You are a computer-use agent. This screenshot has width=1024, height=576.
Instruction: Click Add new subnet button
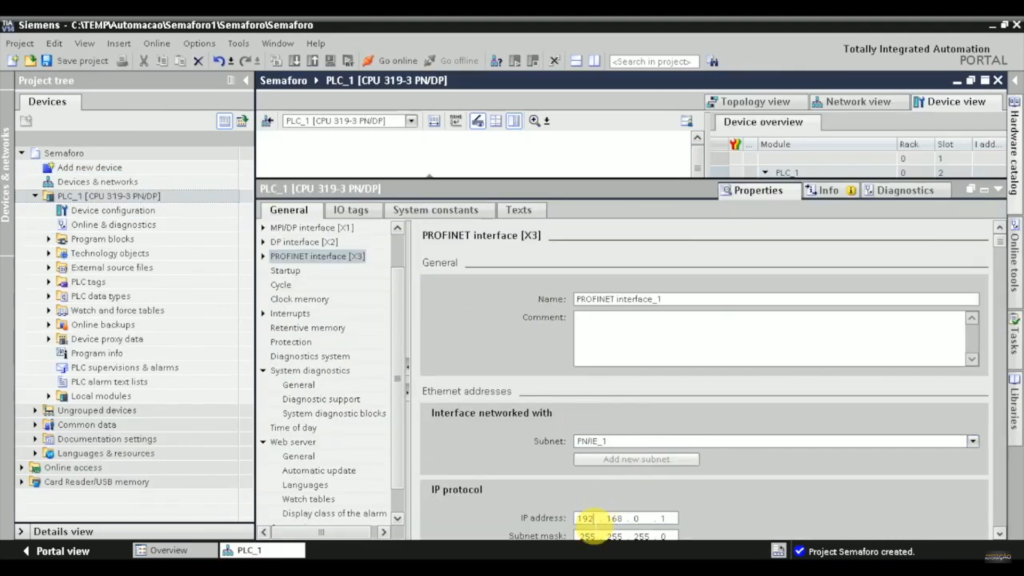pos(636,459)
